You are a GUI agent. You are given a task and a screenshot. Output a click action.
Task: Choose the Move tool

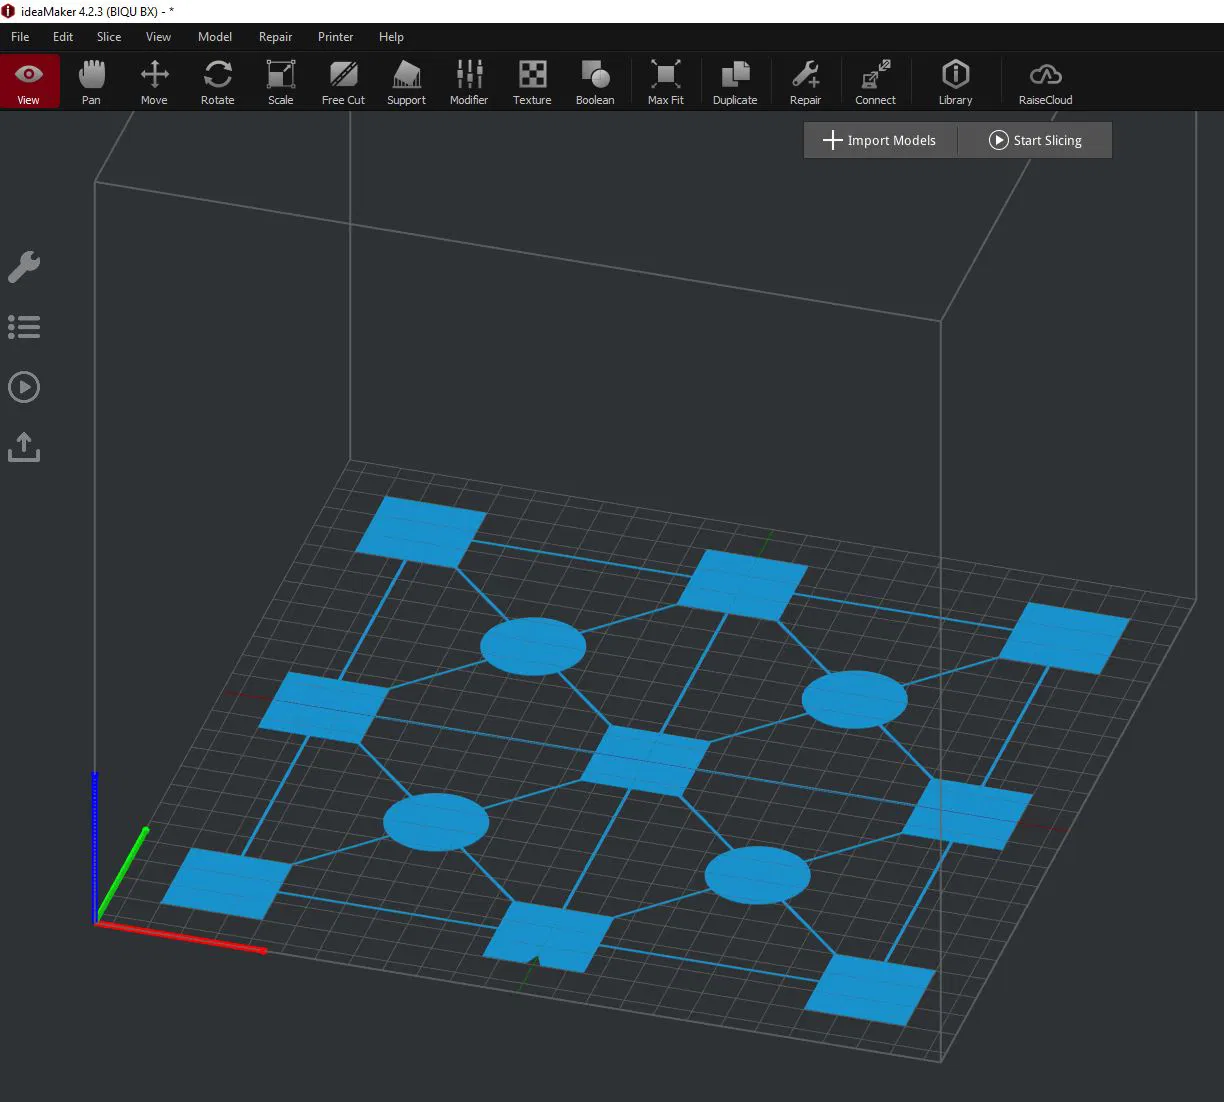pos(154,81)
